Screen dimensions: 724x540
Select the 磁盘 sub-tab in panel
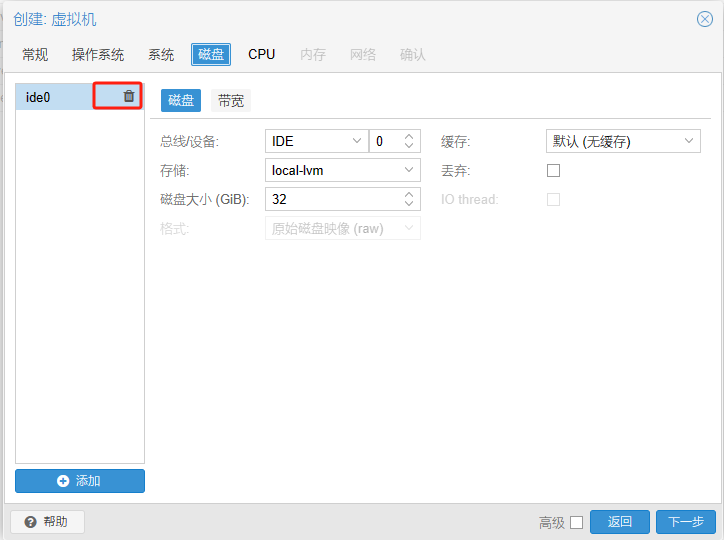point(181,101)
